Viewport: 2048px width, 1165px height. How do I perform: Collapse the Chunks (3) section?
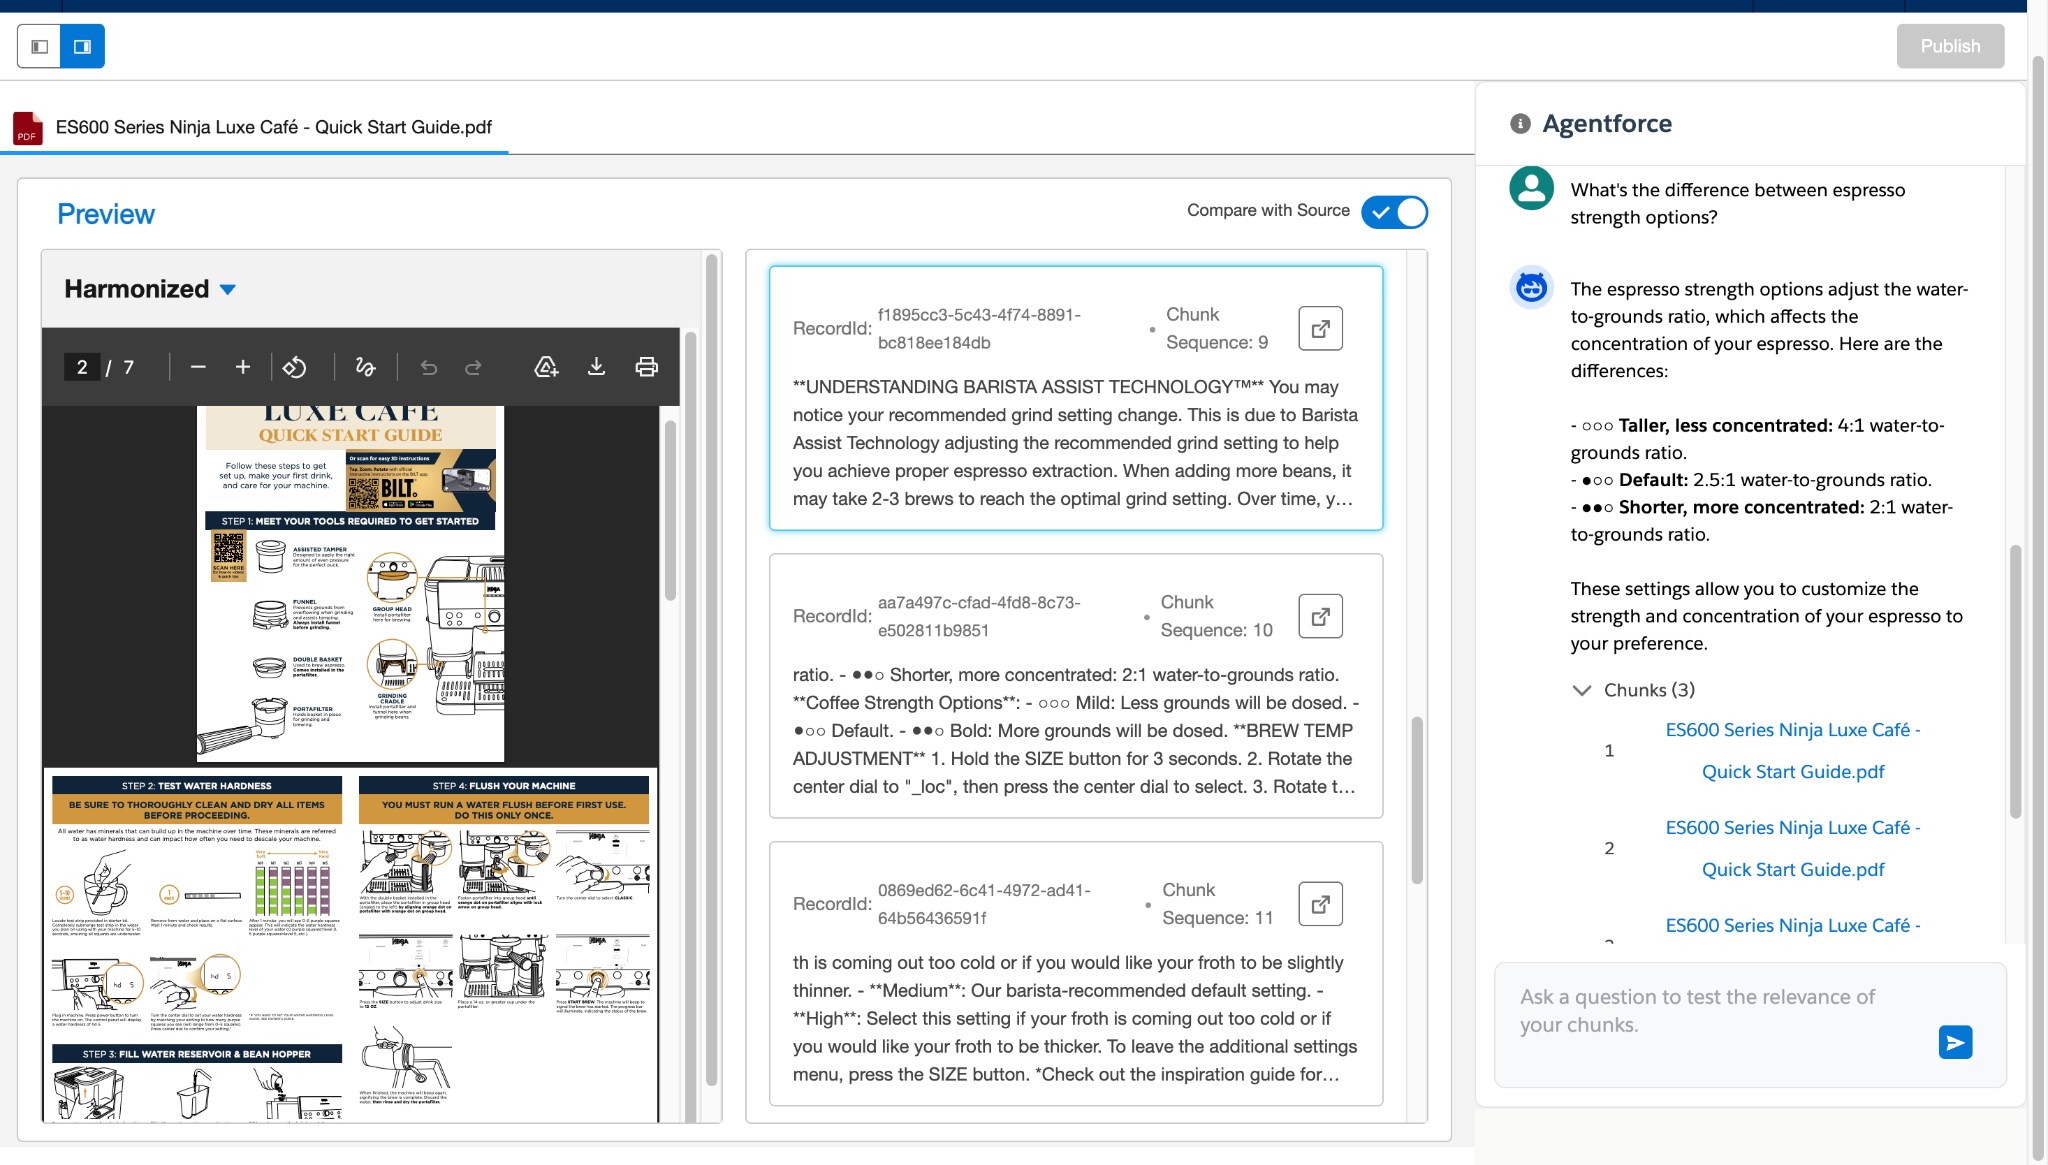pyautogui.click(x=1582, y=690)
